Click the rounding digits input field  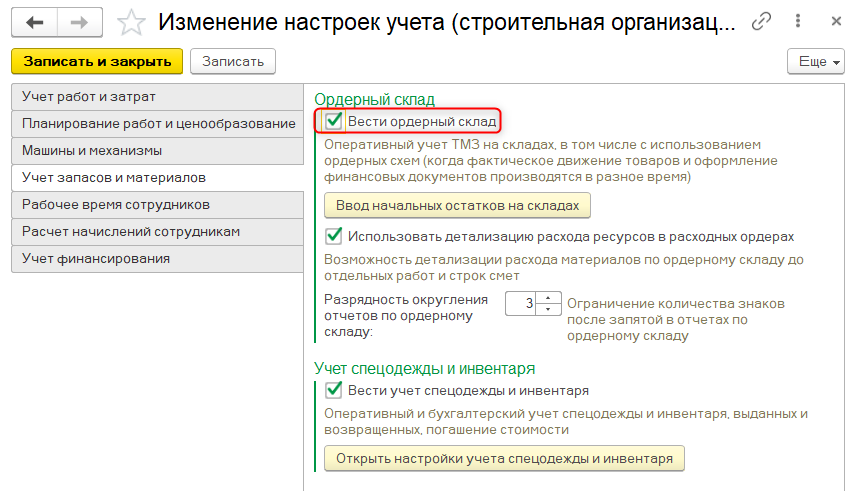tap(521, 303)
